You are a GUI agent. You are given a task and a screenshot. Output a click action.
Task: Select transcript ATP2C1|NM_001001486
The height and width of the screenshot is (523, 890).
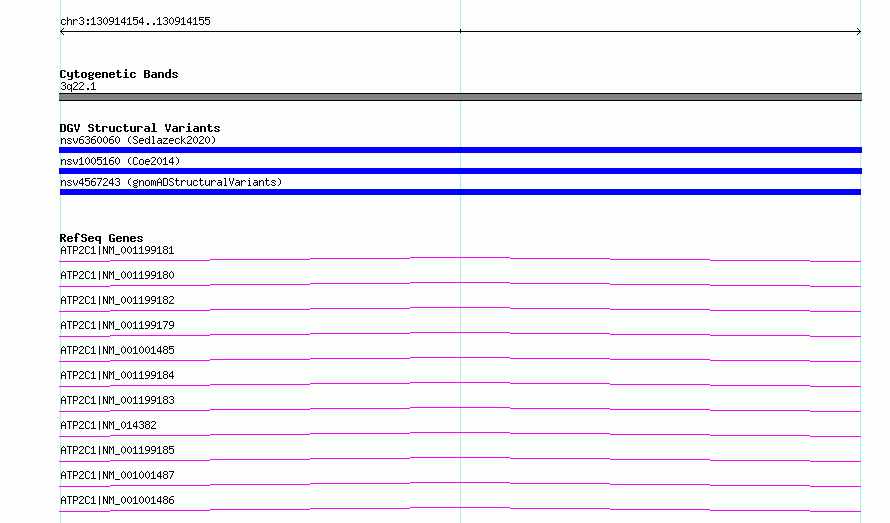point(117,500)
